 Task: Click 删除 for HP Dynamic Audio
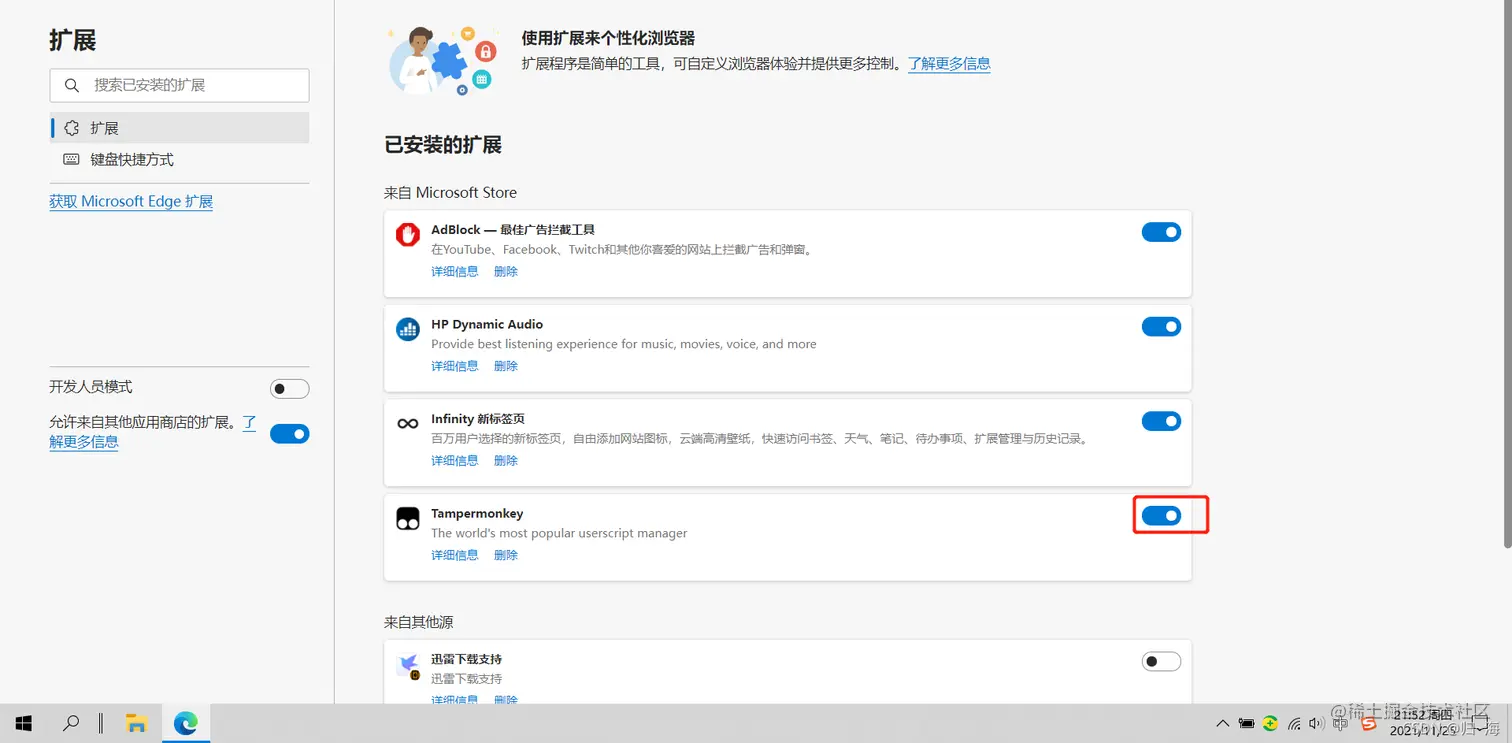click(506, 366)
